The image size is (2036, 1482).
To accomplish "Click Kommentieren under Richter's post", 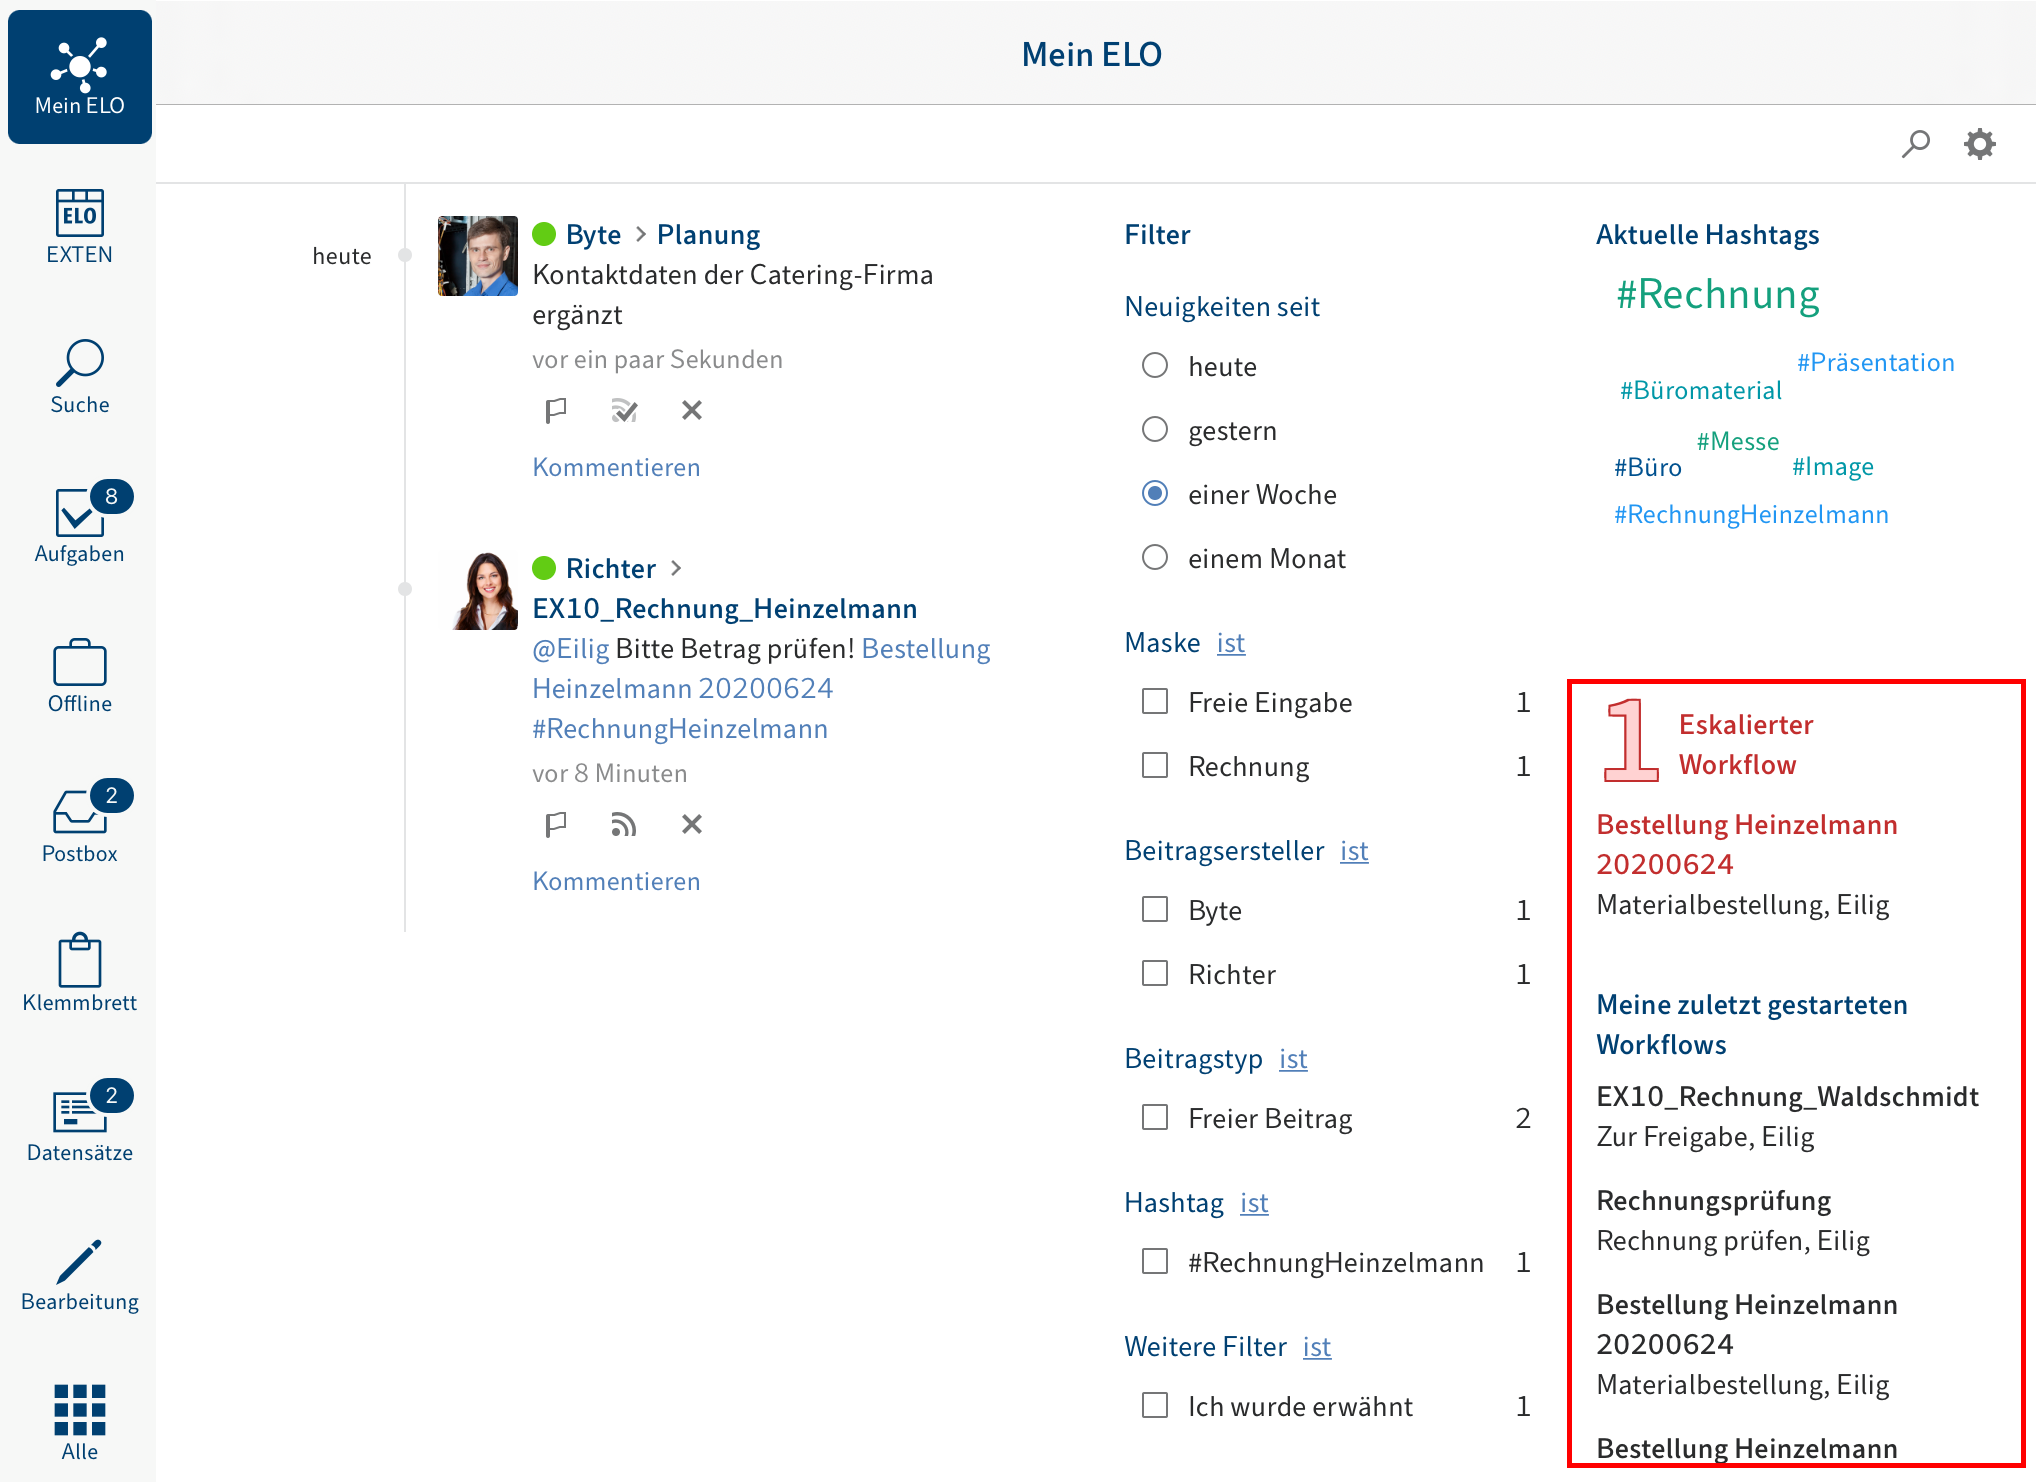I will pyautogui.click(x=616, y=882).
